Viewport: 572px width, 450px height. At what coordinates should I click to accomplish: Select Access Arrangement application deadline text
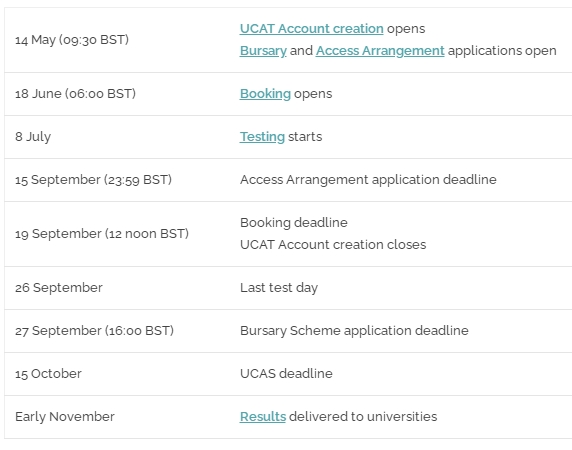tap(368, 180)
